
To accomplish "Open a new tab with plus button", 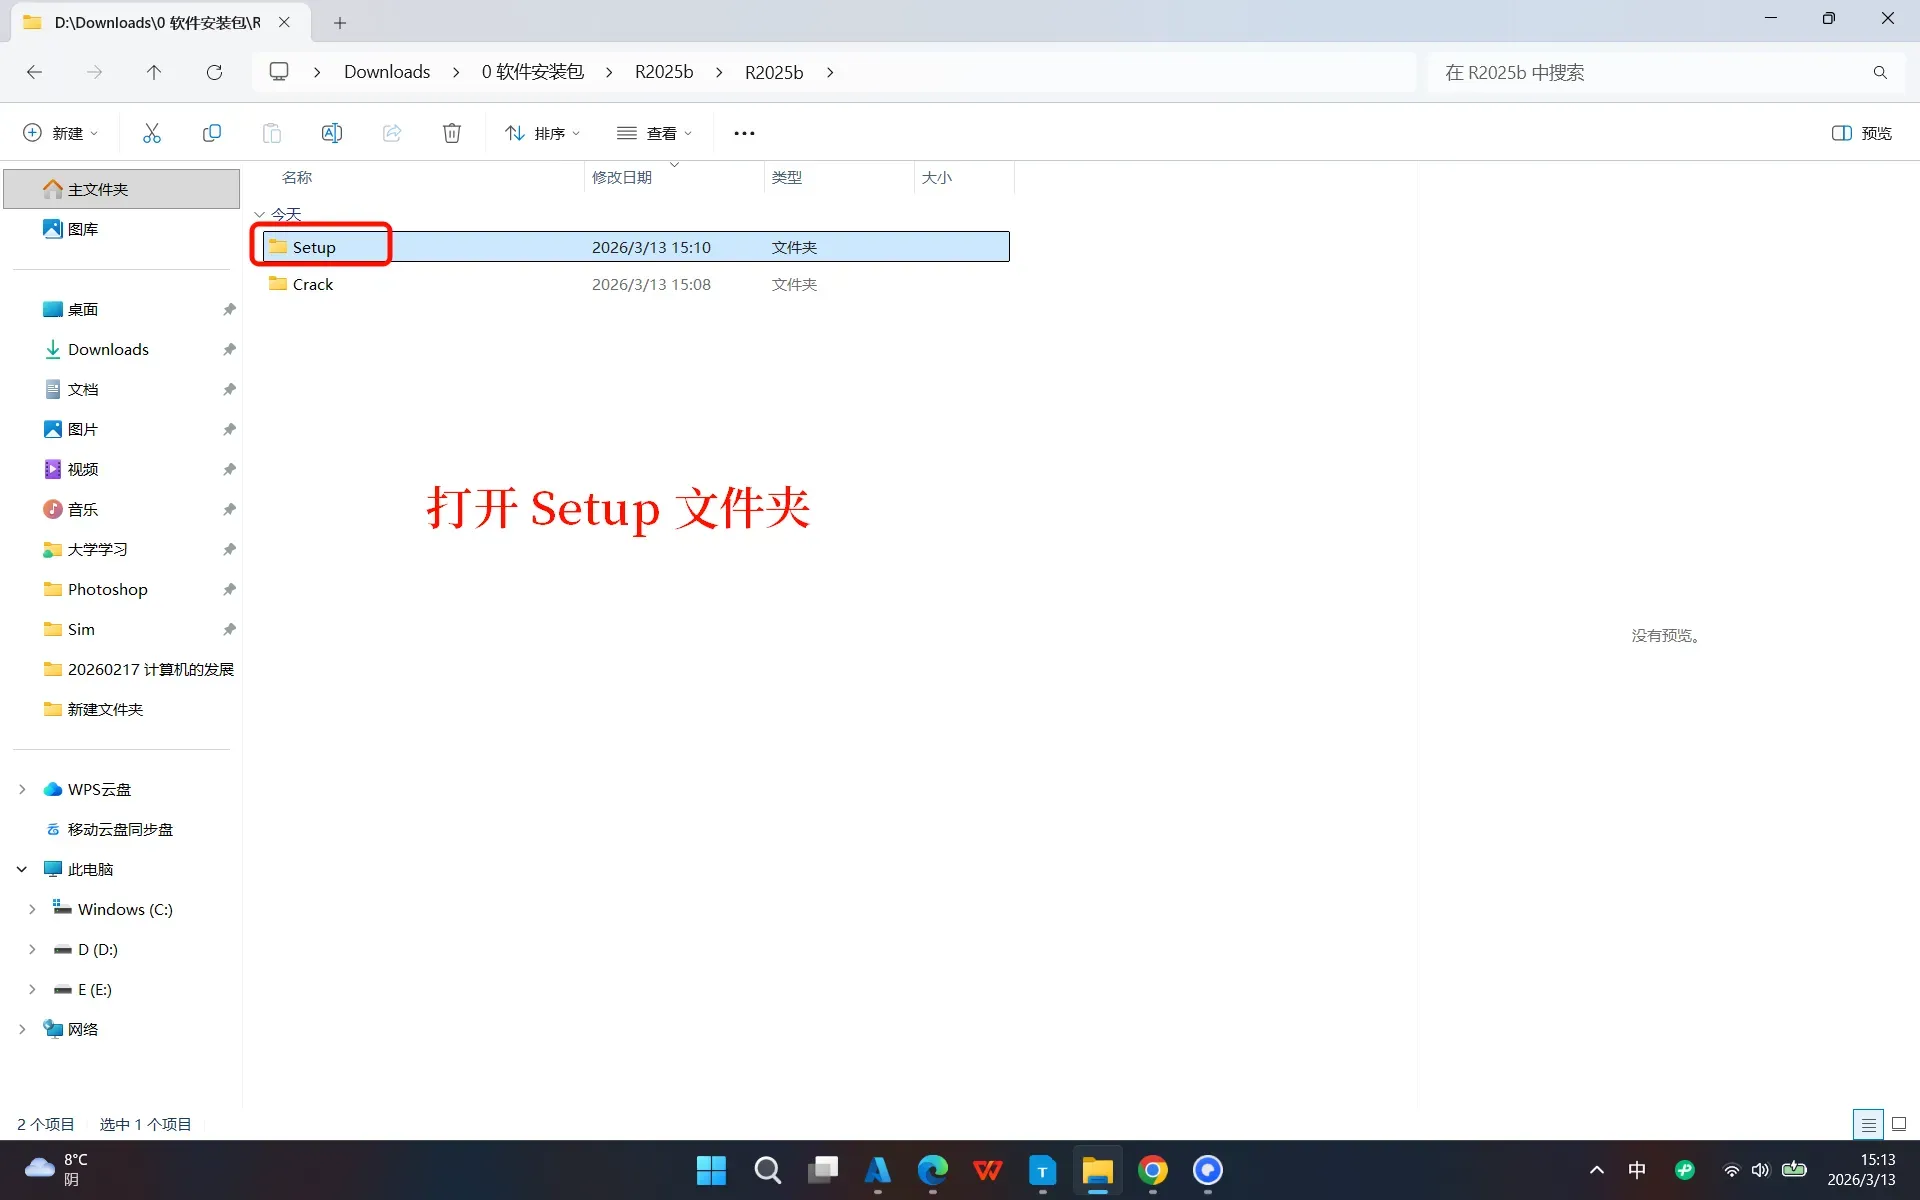I will click(340, 22).
